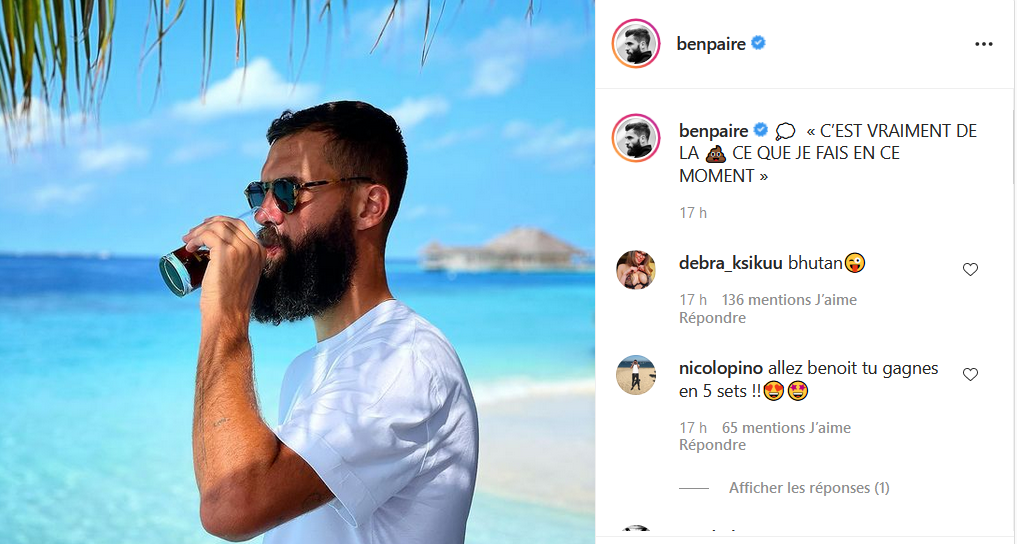The image size is (1017, 544).
Task: Click the benpaire username in the caption
Action: tap(713, 131)
